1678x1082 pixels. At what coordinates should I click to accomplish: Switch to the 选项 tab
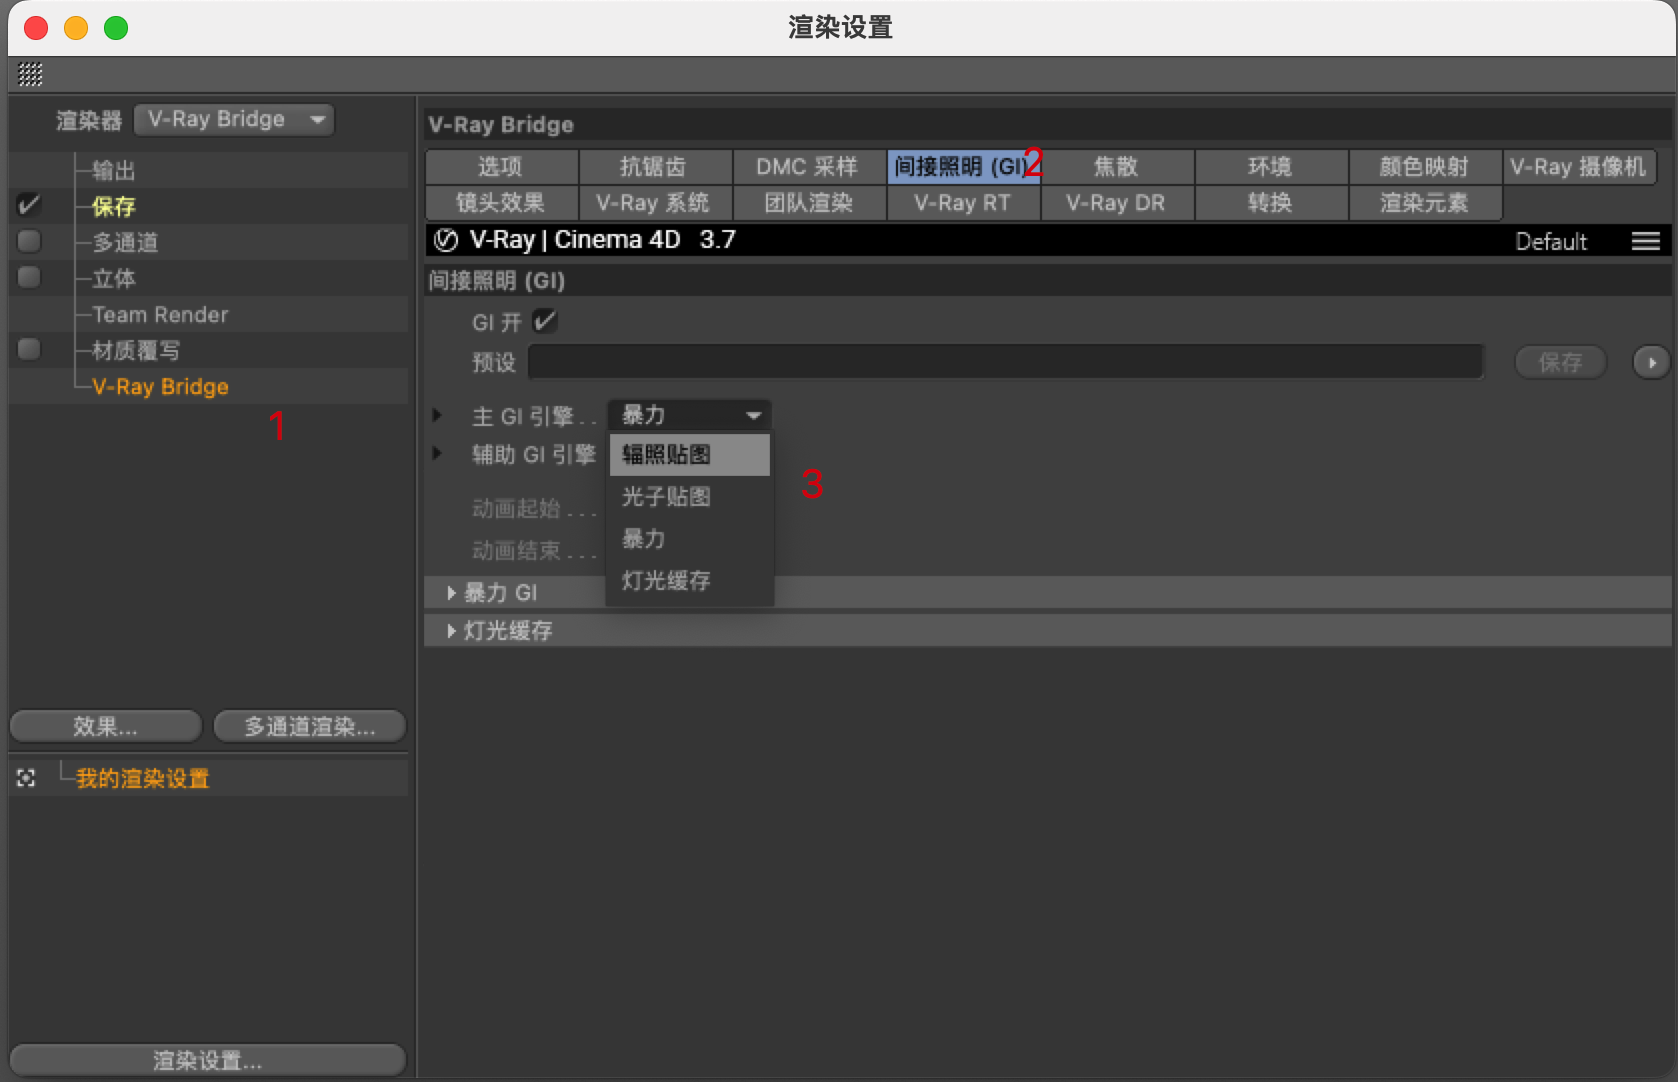coord(501,167)
